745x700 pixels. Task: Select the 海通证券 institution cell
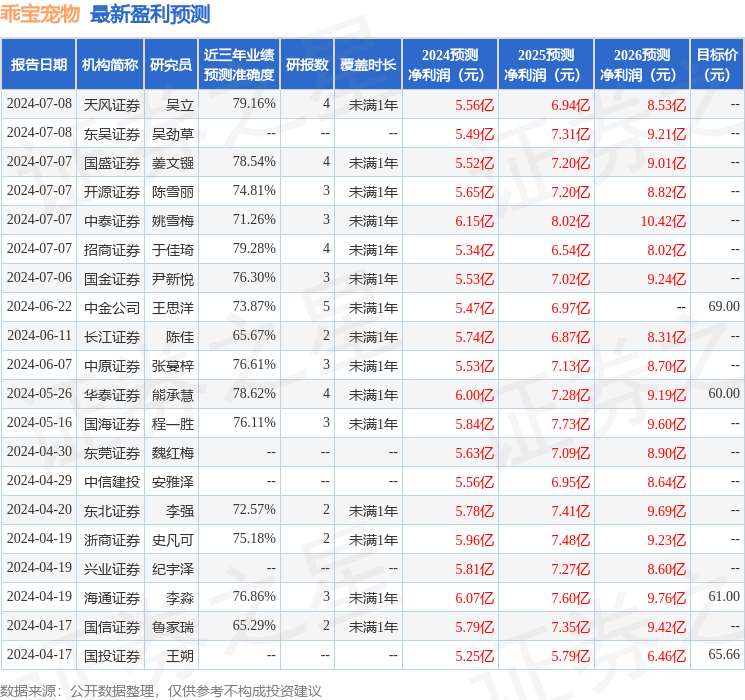[112, 598]
